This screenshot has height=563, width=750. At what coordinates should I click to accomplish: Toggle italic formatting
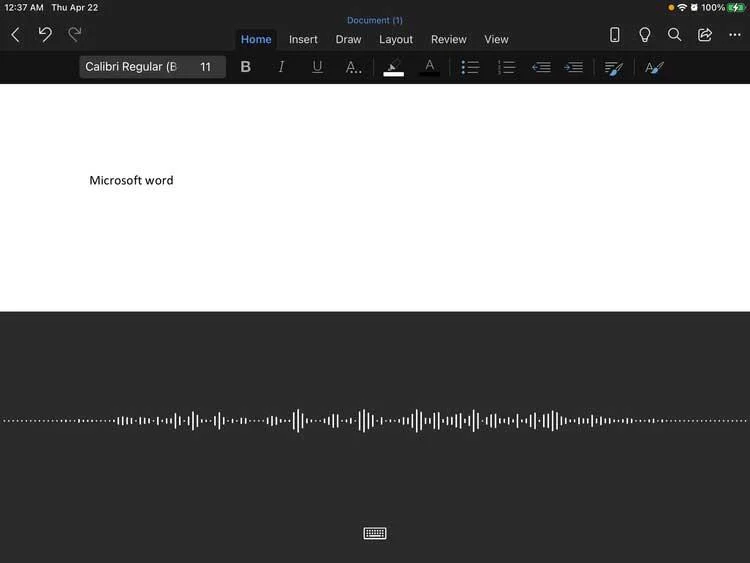(281, 66)
